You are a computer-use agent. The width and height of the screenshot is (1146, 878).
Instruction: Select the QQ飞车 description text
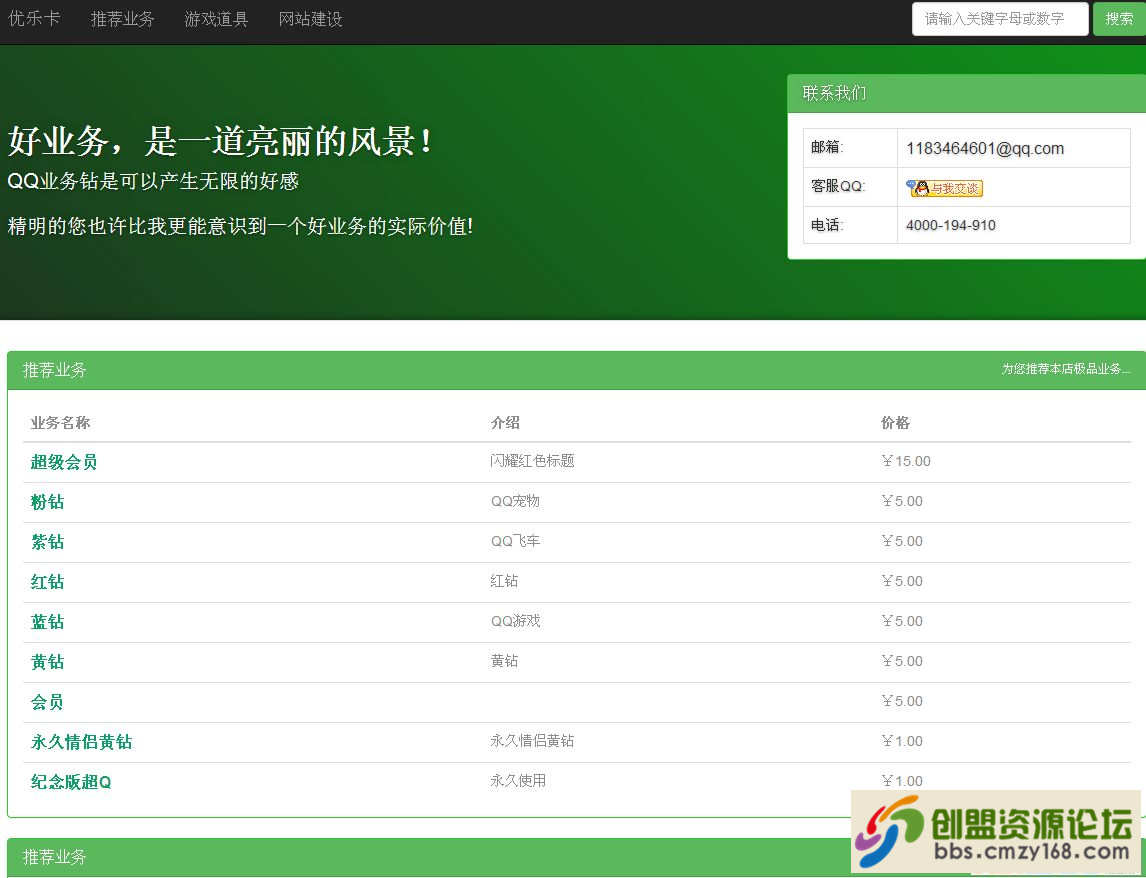click(515, 541)
